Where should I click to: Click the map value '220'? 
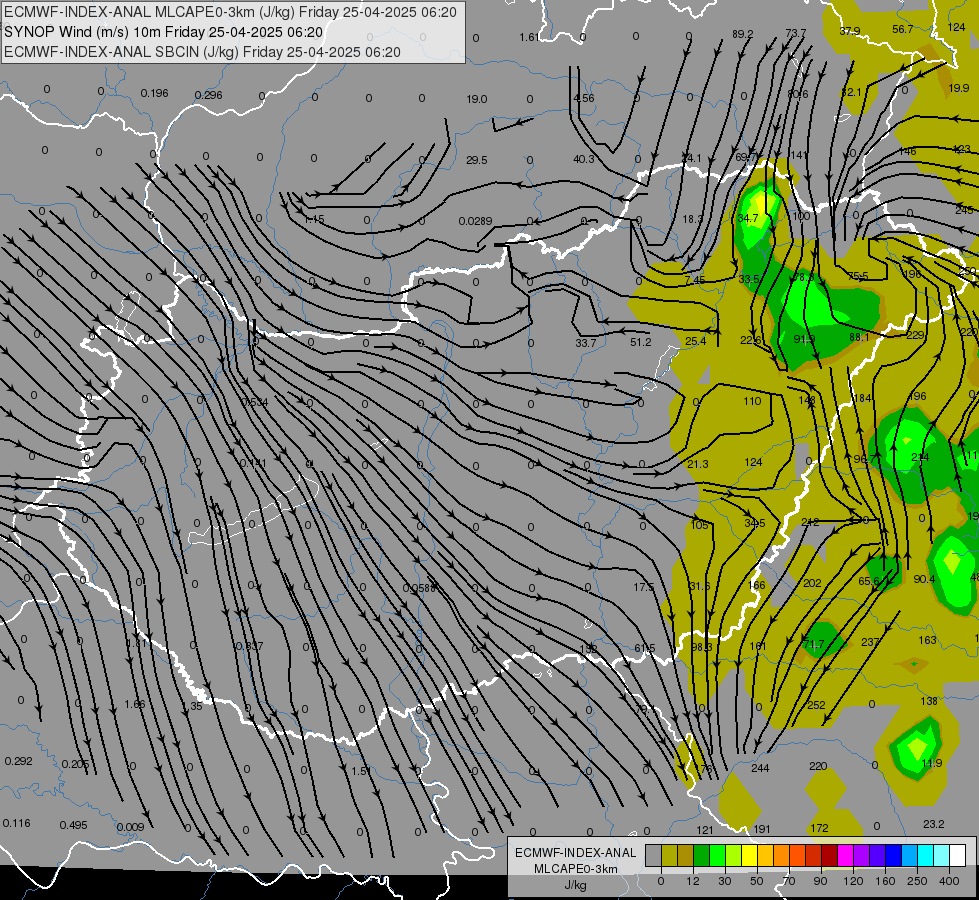(x=818, y=766)
